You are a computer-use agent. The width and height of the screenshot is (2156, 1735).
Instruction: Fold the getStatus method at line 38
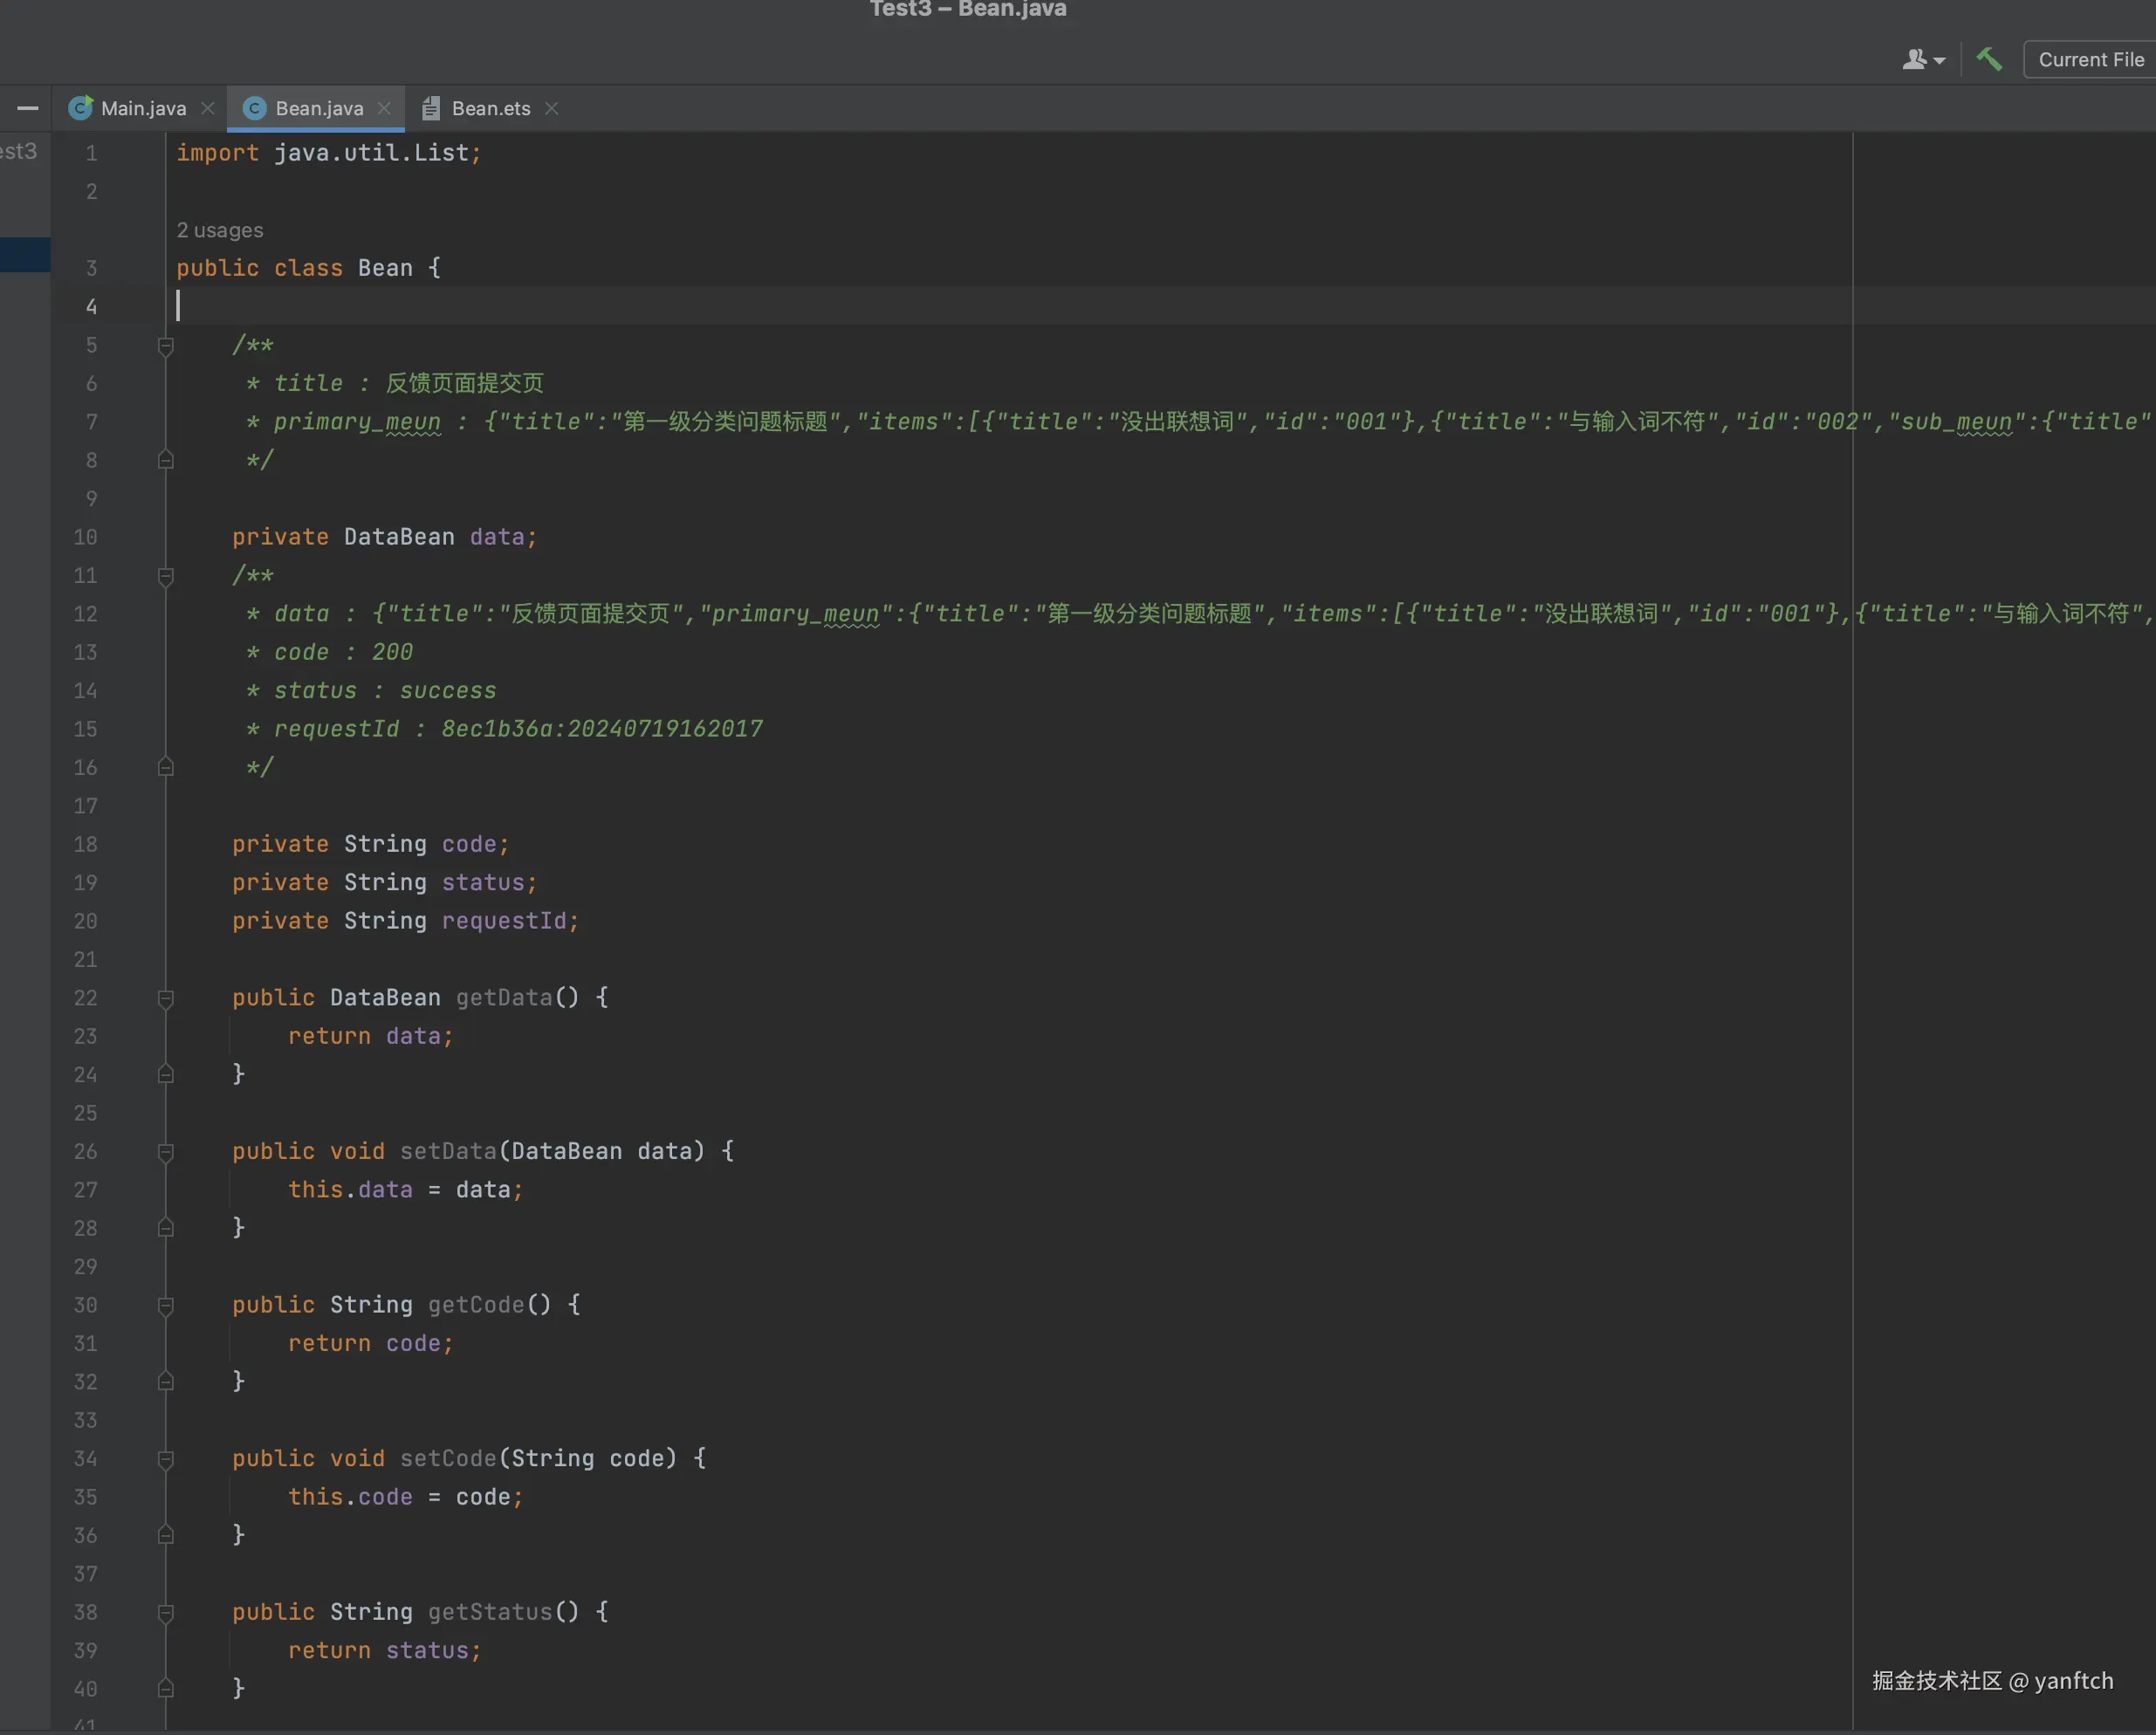coord(166,1612)
